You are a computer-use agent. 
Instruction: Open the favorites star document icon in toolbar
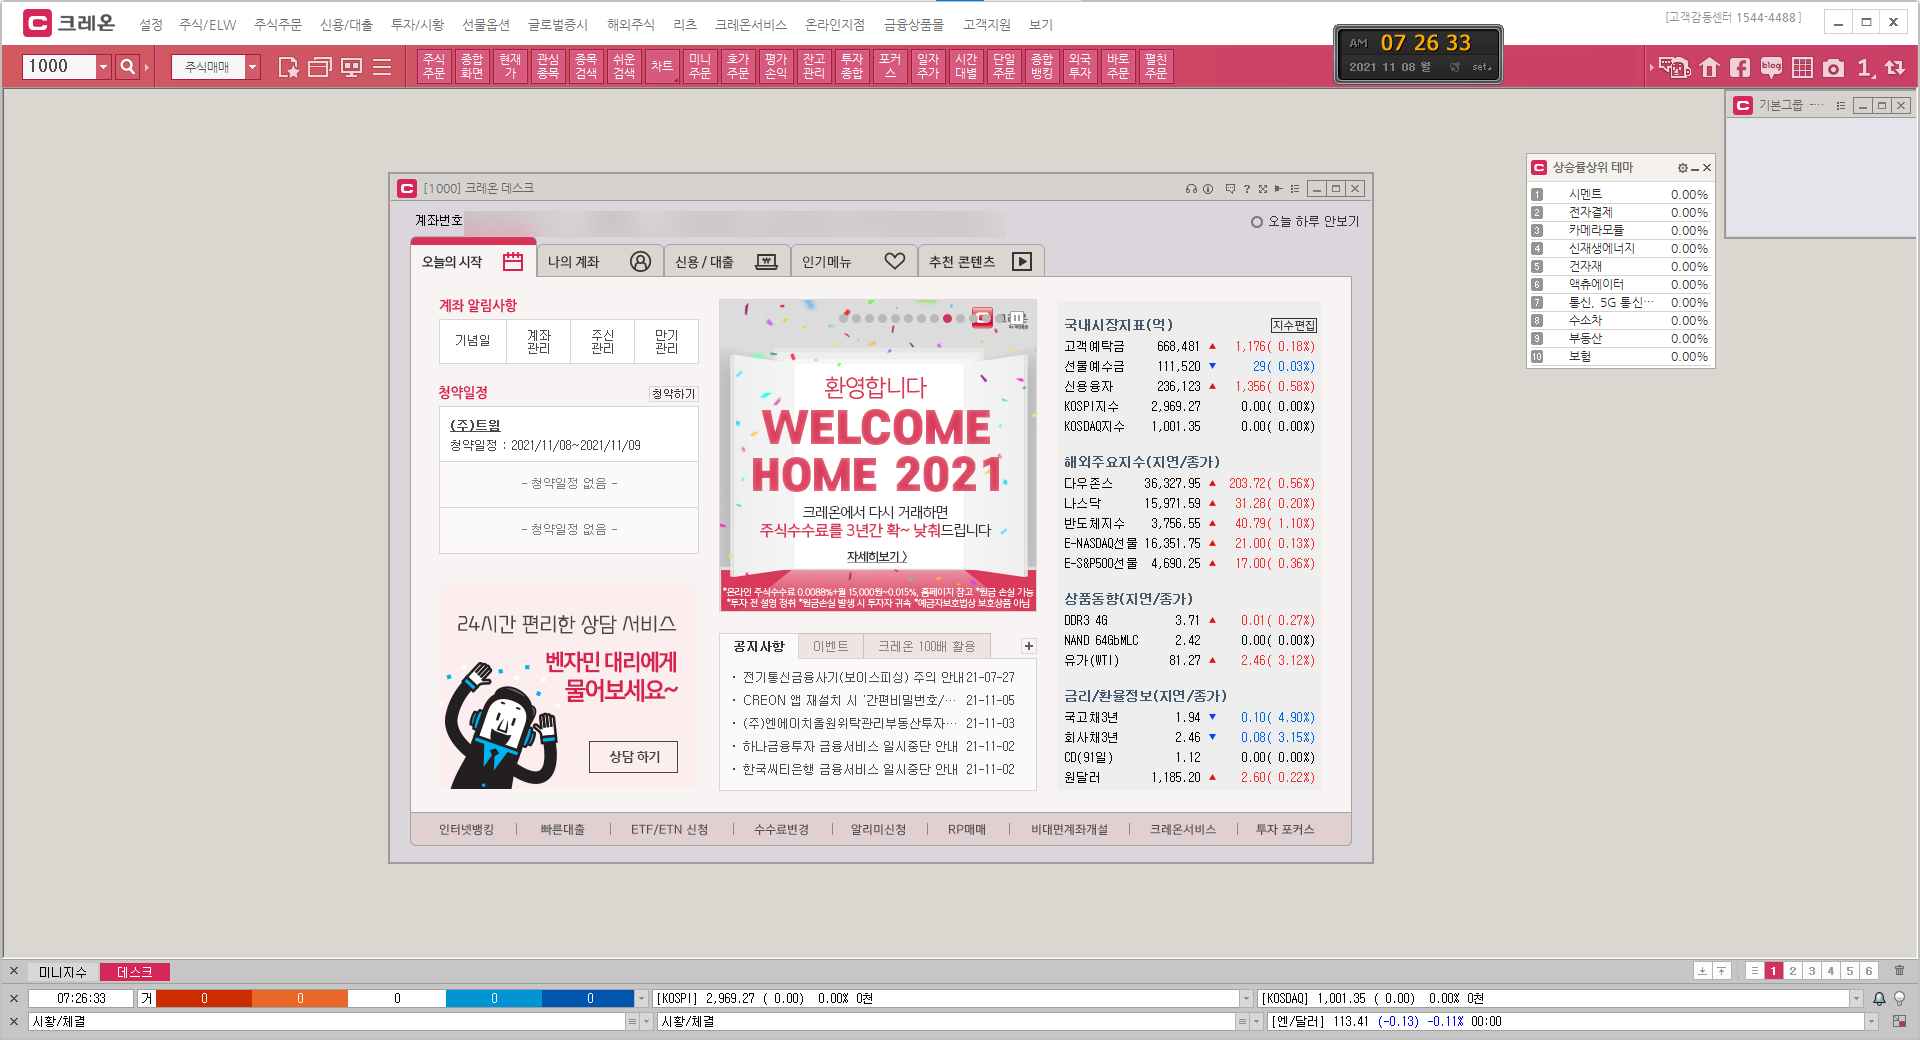pyautogui.click(x=288, y=67)
